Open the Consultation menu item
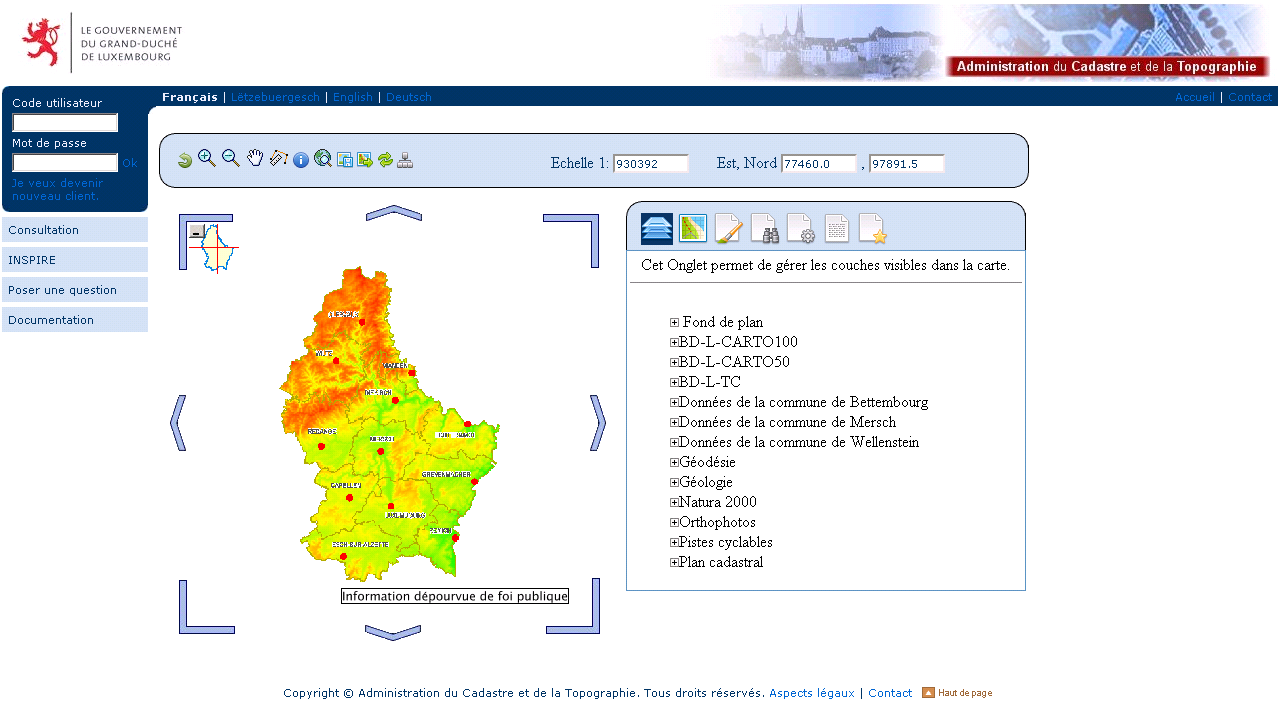This screenshot has height=714, width=1279. [75, 230]
